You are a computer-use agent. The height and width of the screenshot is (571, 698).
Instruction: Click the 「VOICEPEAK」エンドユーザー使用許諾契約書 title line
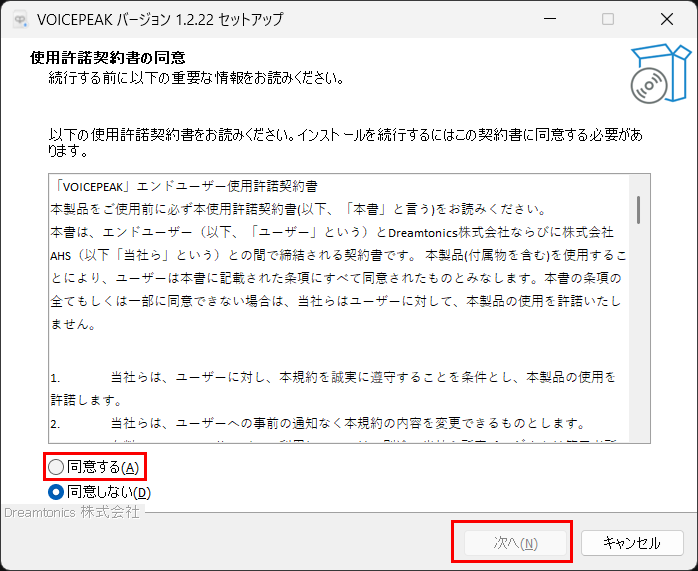pyautogui.click(x=184, y=186)
